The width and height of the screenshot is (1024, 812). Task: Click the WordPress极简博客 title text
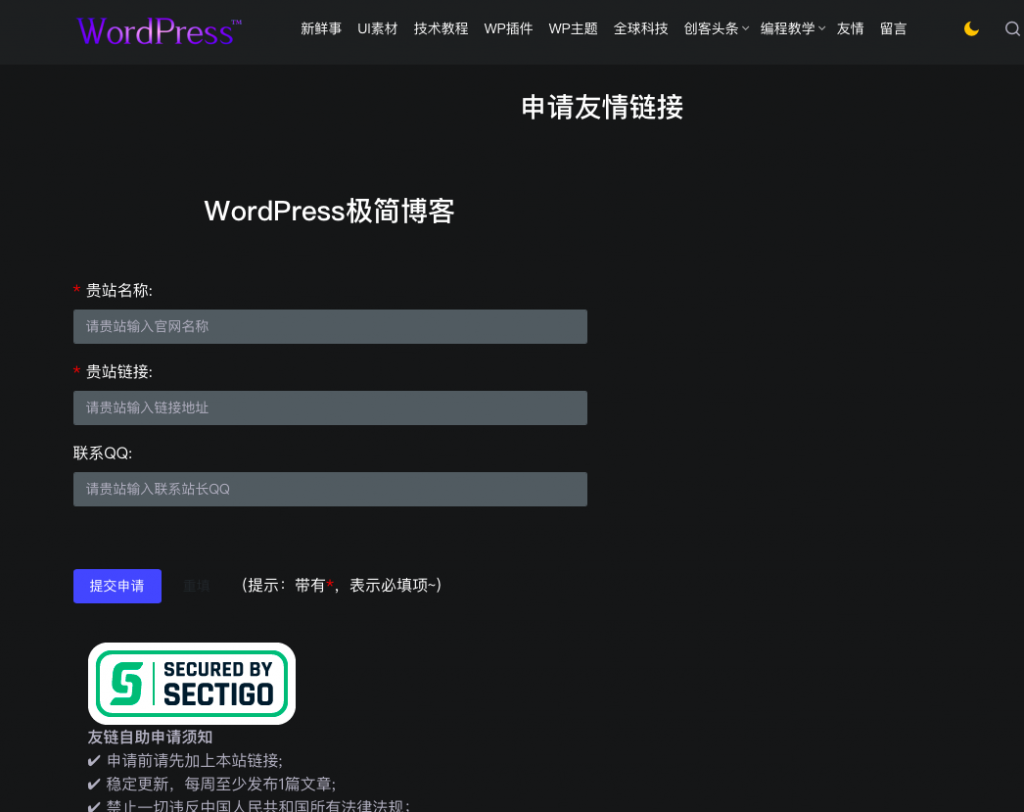point(329,211)
